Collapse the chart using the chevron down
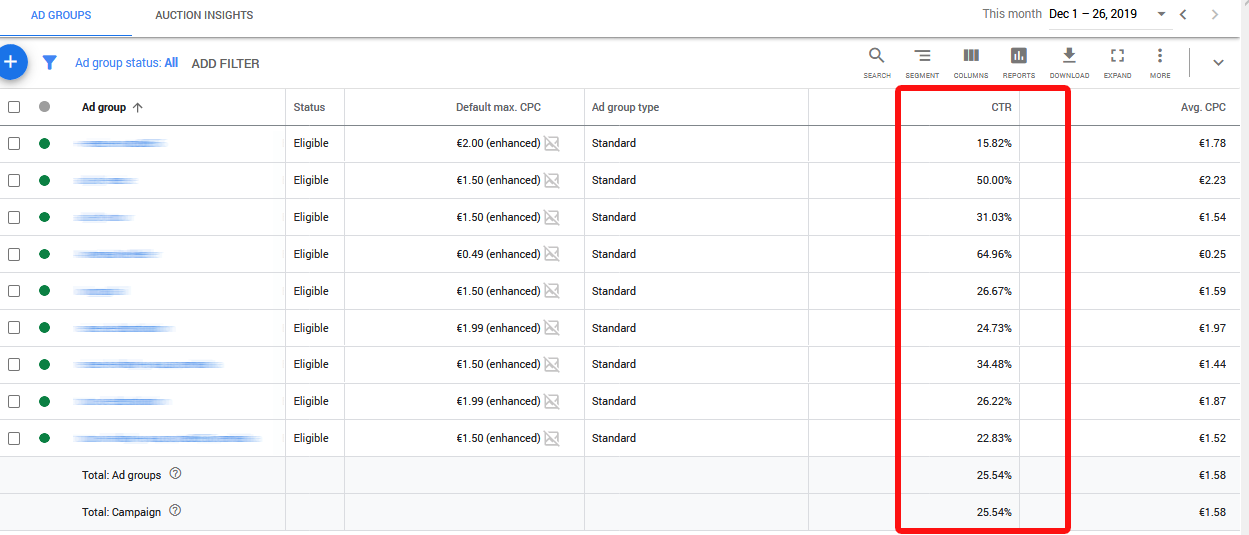The image size is (1249, 535). click(1217, 63)
